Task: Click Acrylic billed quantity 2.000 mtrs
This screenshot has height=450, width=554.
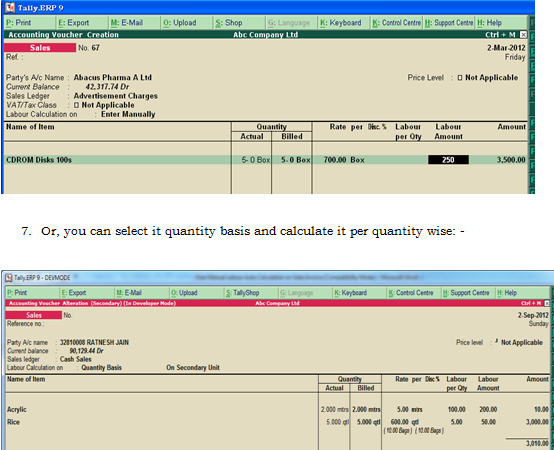Action: [366, 410]
